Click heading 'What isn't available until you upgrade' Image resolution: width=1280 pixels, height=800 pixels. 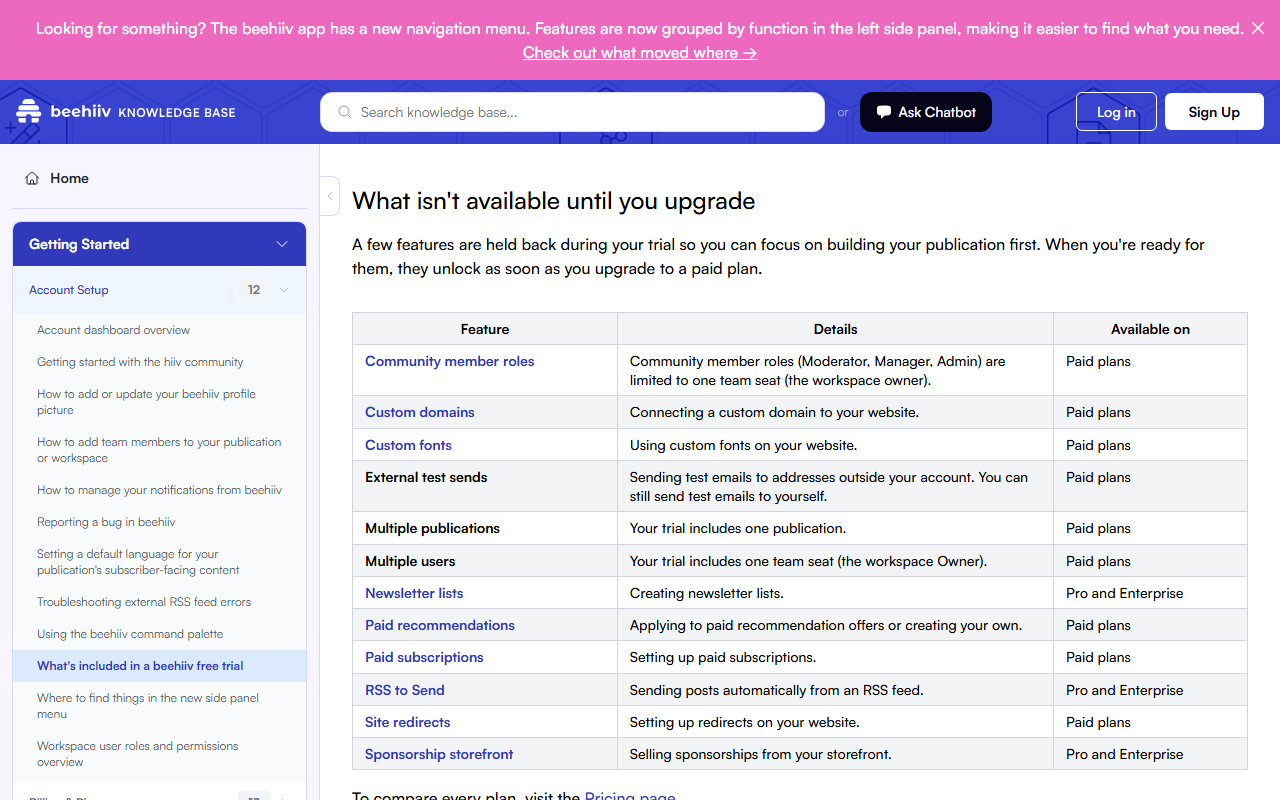click(553, 201)
